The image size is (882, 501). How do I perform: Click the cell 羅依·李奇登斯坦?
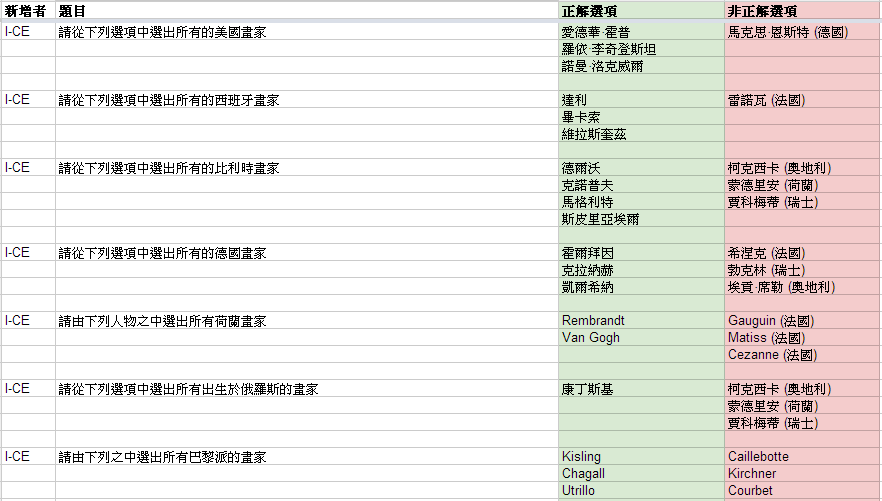641,49
